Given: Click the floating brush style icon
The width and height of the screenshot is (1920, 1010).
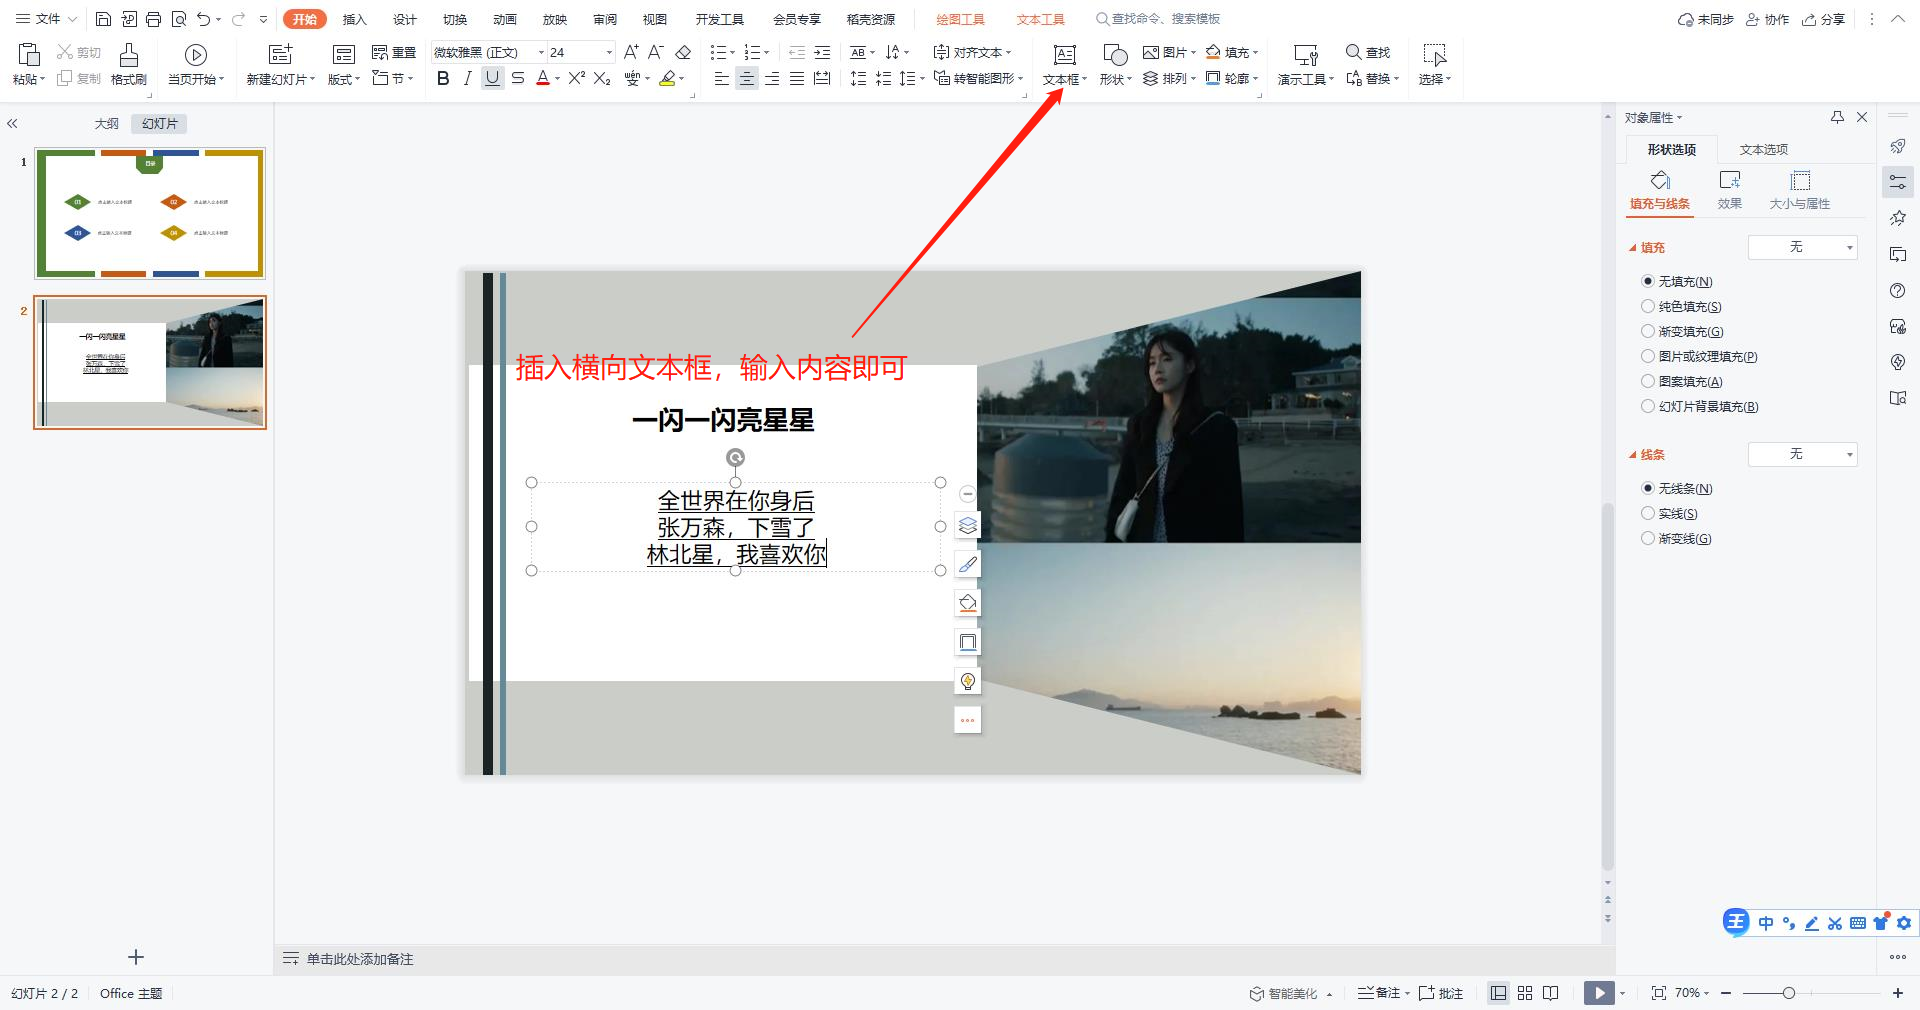Looking at the screenshot, I should point(967,564).
